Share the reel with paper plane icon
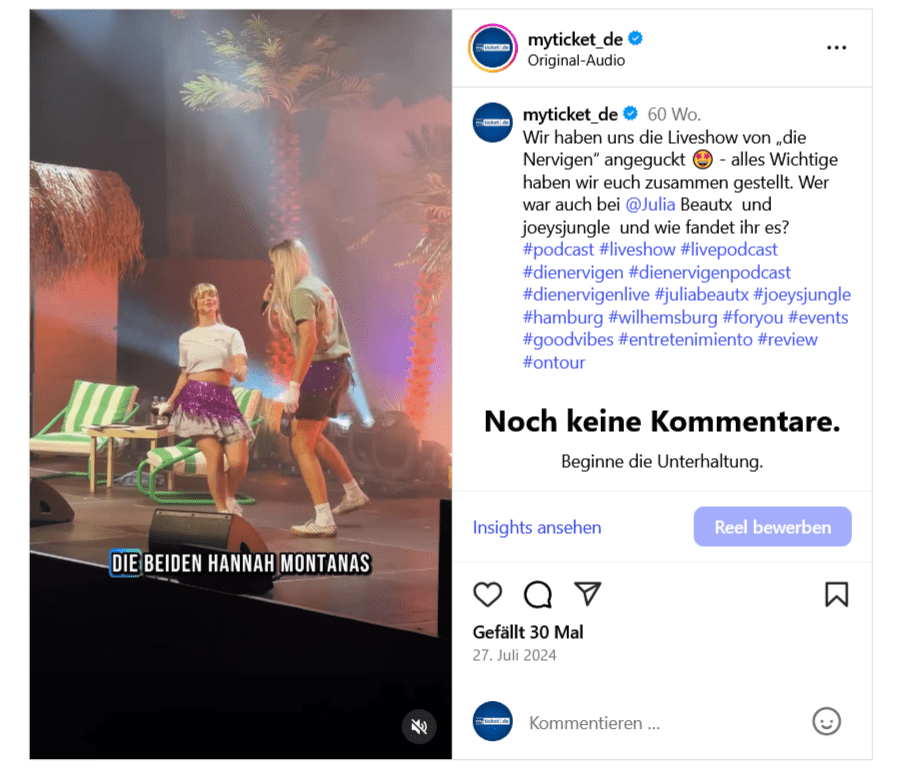 [x=587, y=594]
